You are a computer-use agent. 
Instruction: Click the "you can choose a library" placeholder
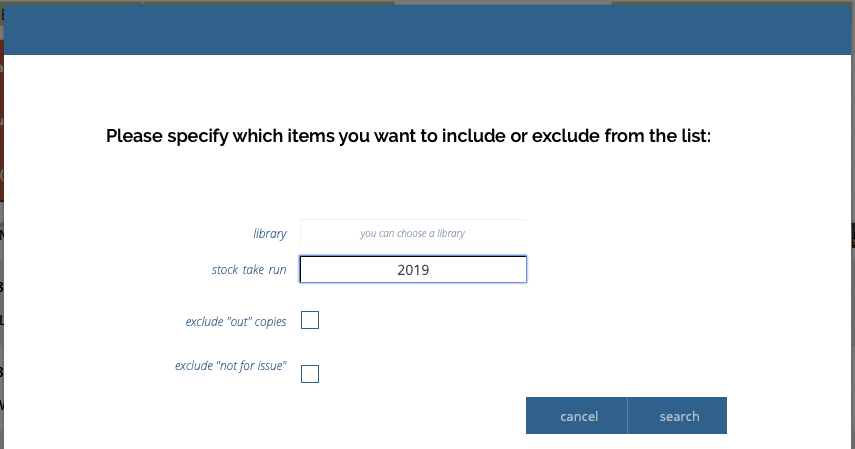coord(412,233)
